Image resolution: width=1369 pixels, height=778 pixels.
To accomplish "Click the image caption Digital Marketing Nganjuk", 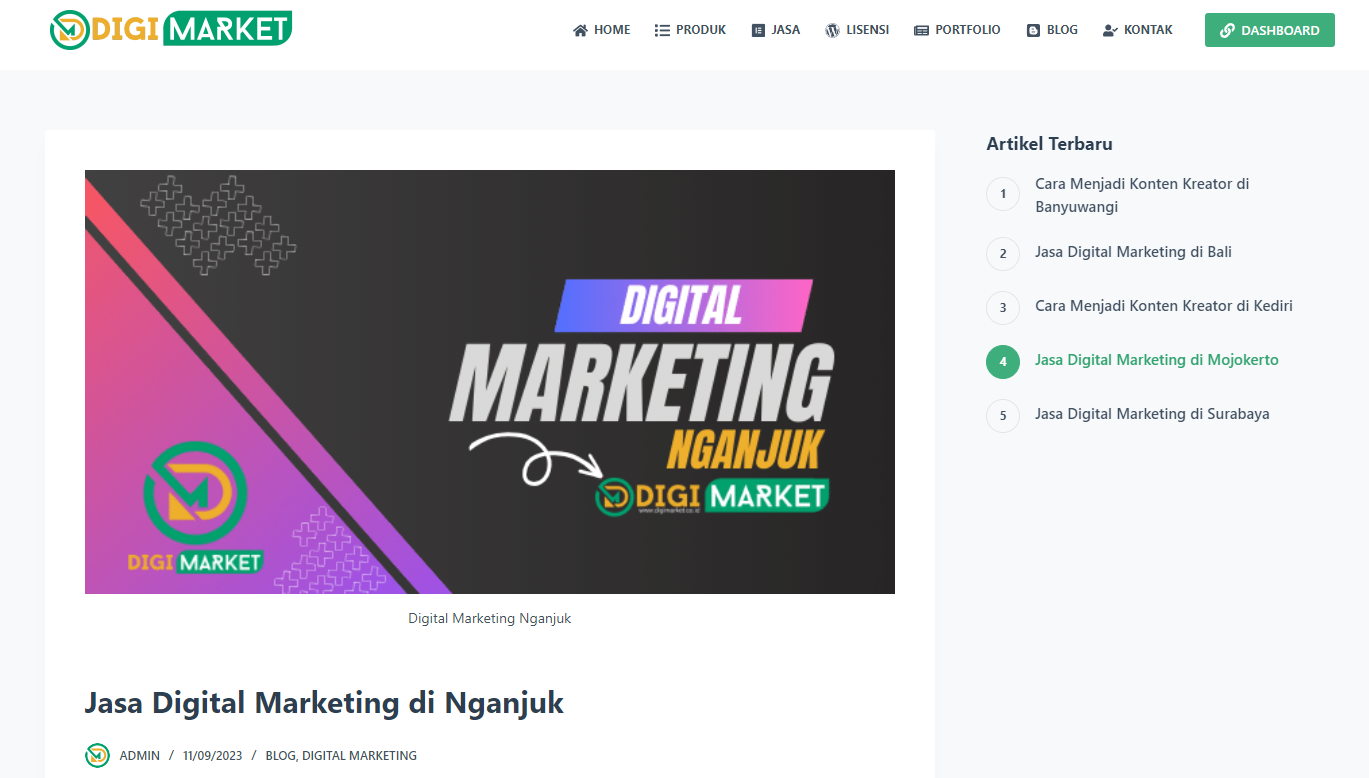I will point(490,618).
